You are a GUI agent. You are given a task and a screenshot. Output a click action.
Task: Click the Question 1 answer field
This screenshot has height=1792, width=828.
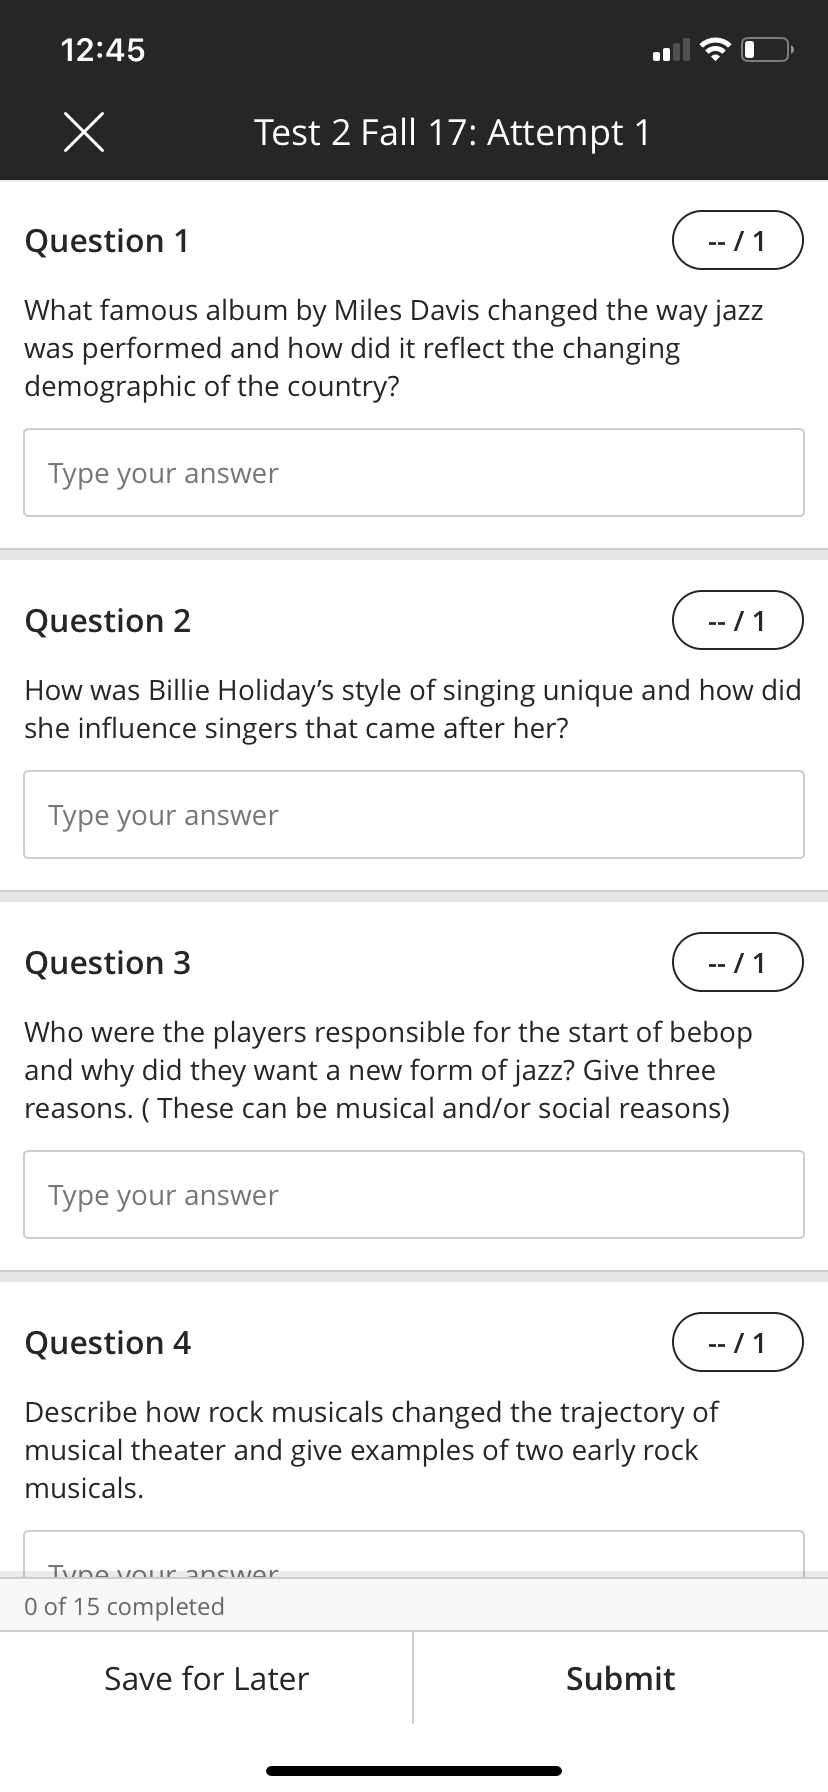point(414,473)
